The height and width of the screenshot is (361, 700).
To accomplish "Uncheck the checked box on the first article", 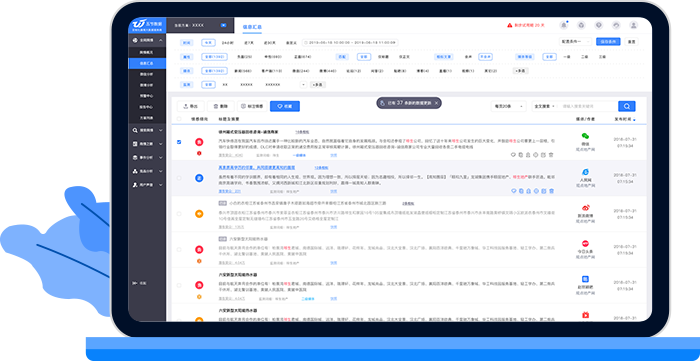I will (x=179, y=142).
